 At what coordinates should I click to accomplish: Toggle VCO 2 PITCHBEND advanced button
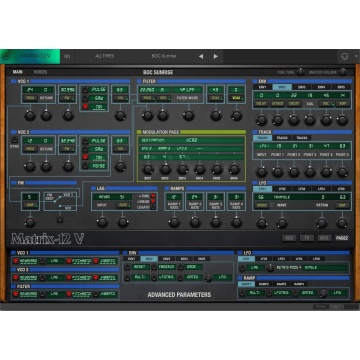click(x=69, y=278)
